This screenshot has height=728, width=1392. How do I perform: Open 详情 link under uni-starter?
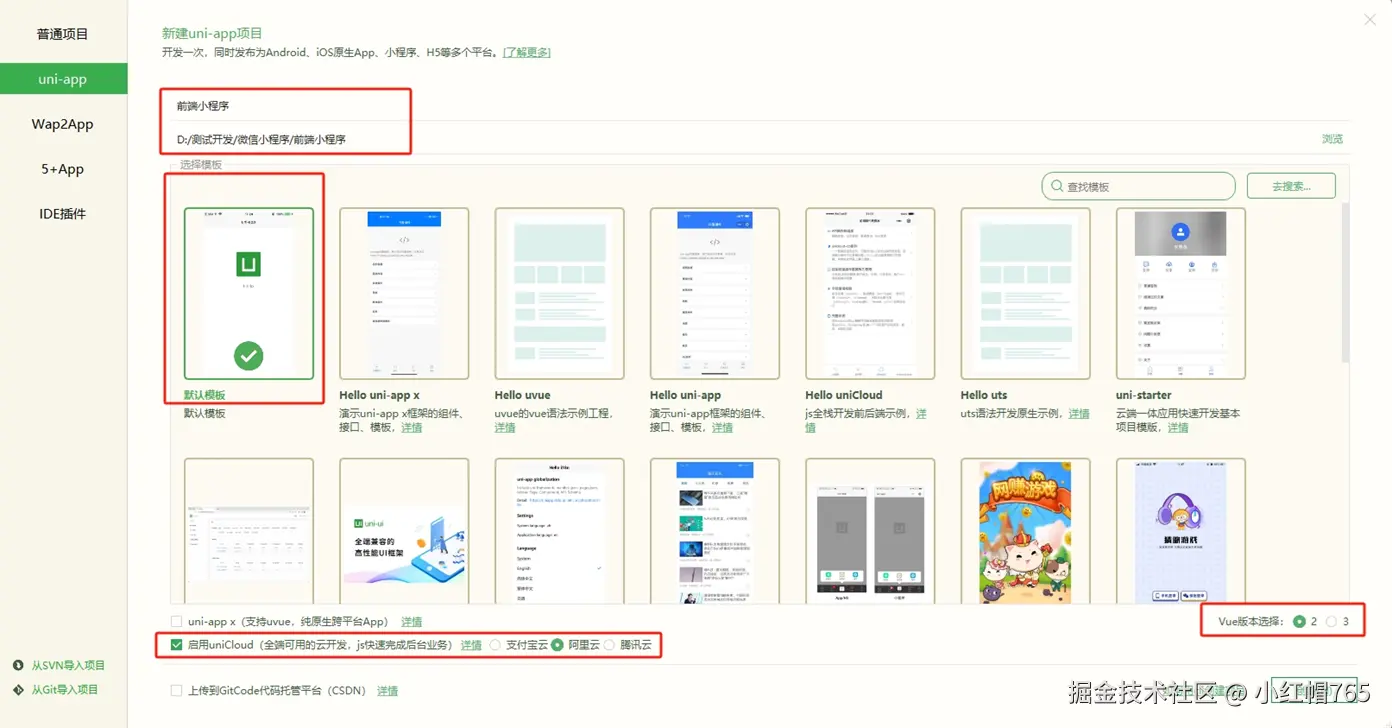point(1178,427)
